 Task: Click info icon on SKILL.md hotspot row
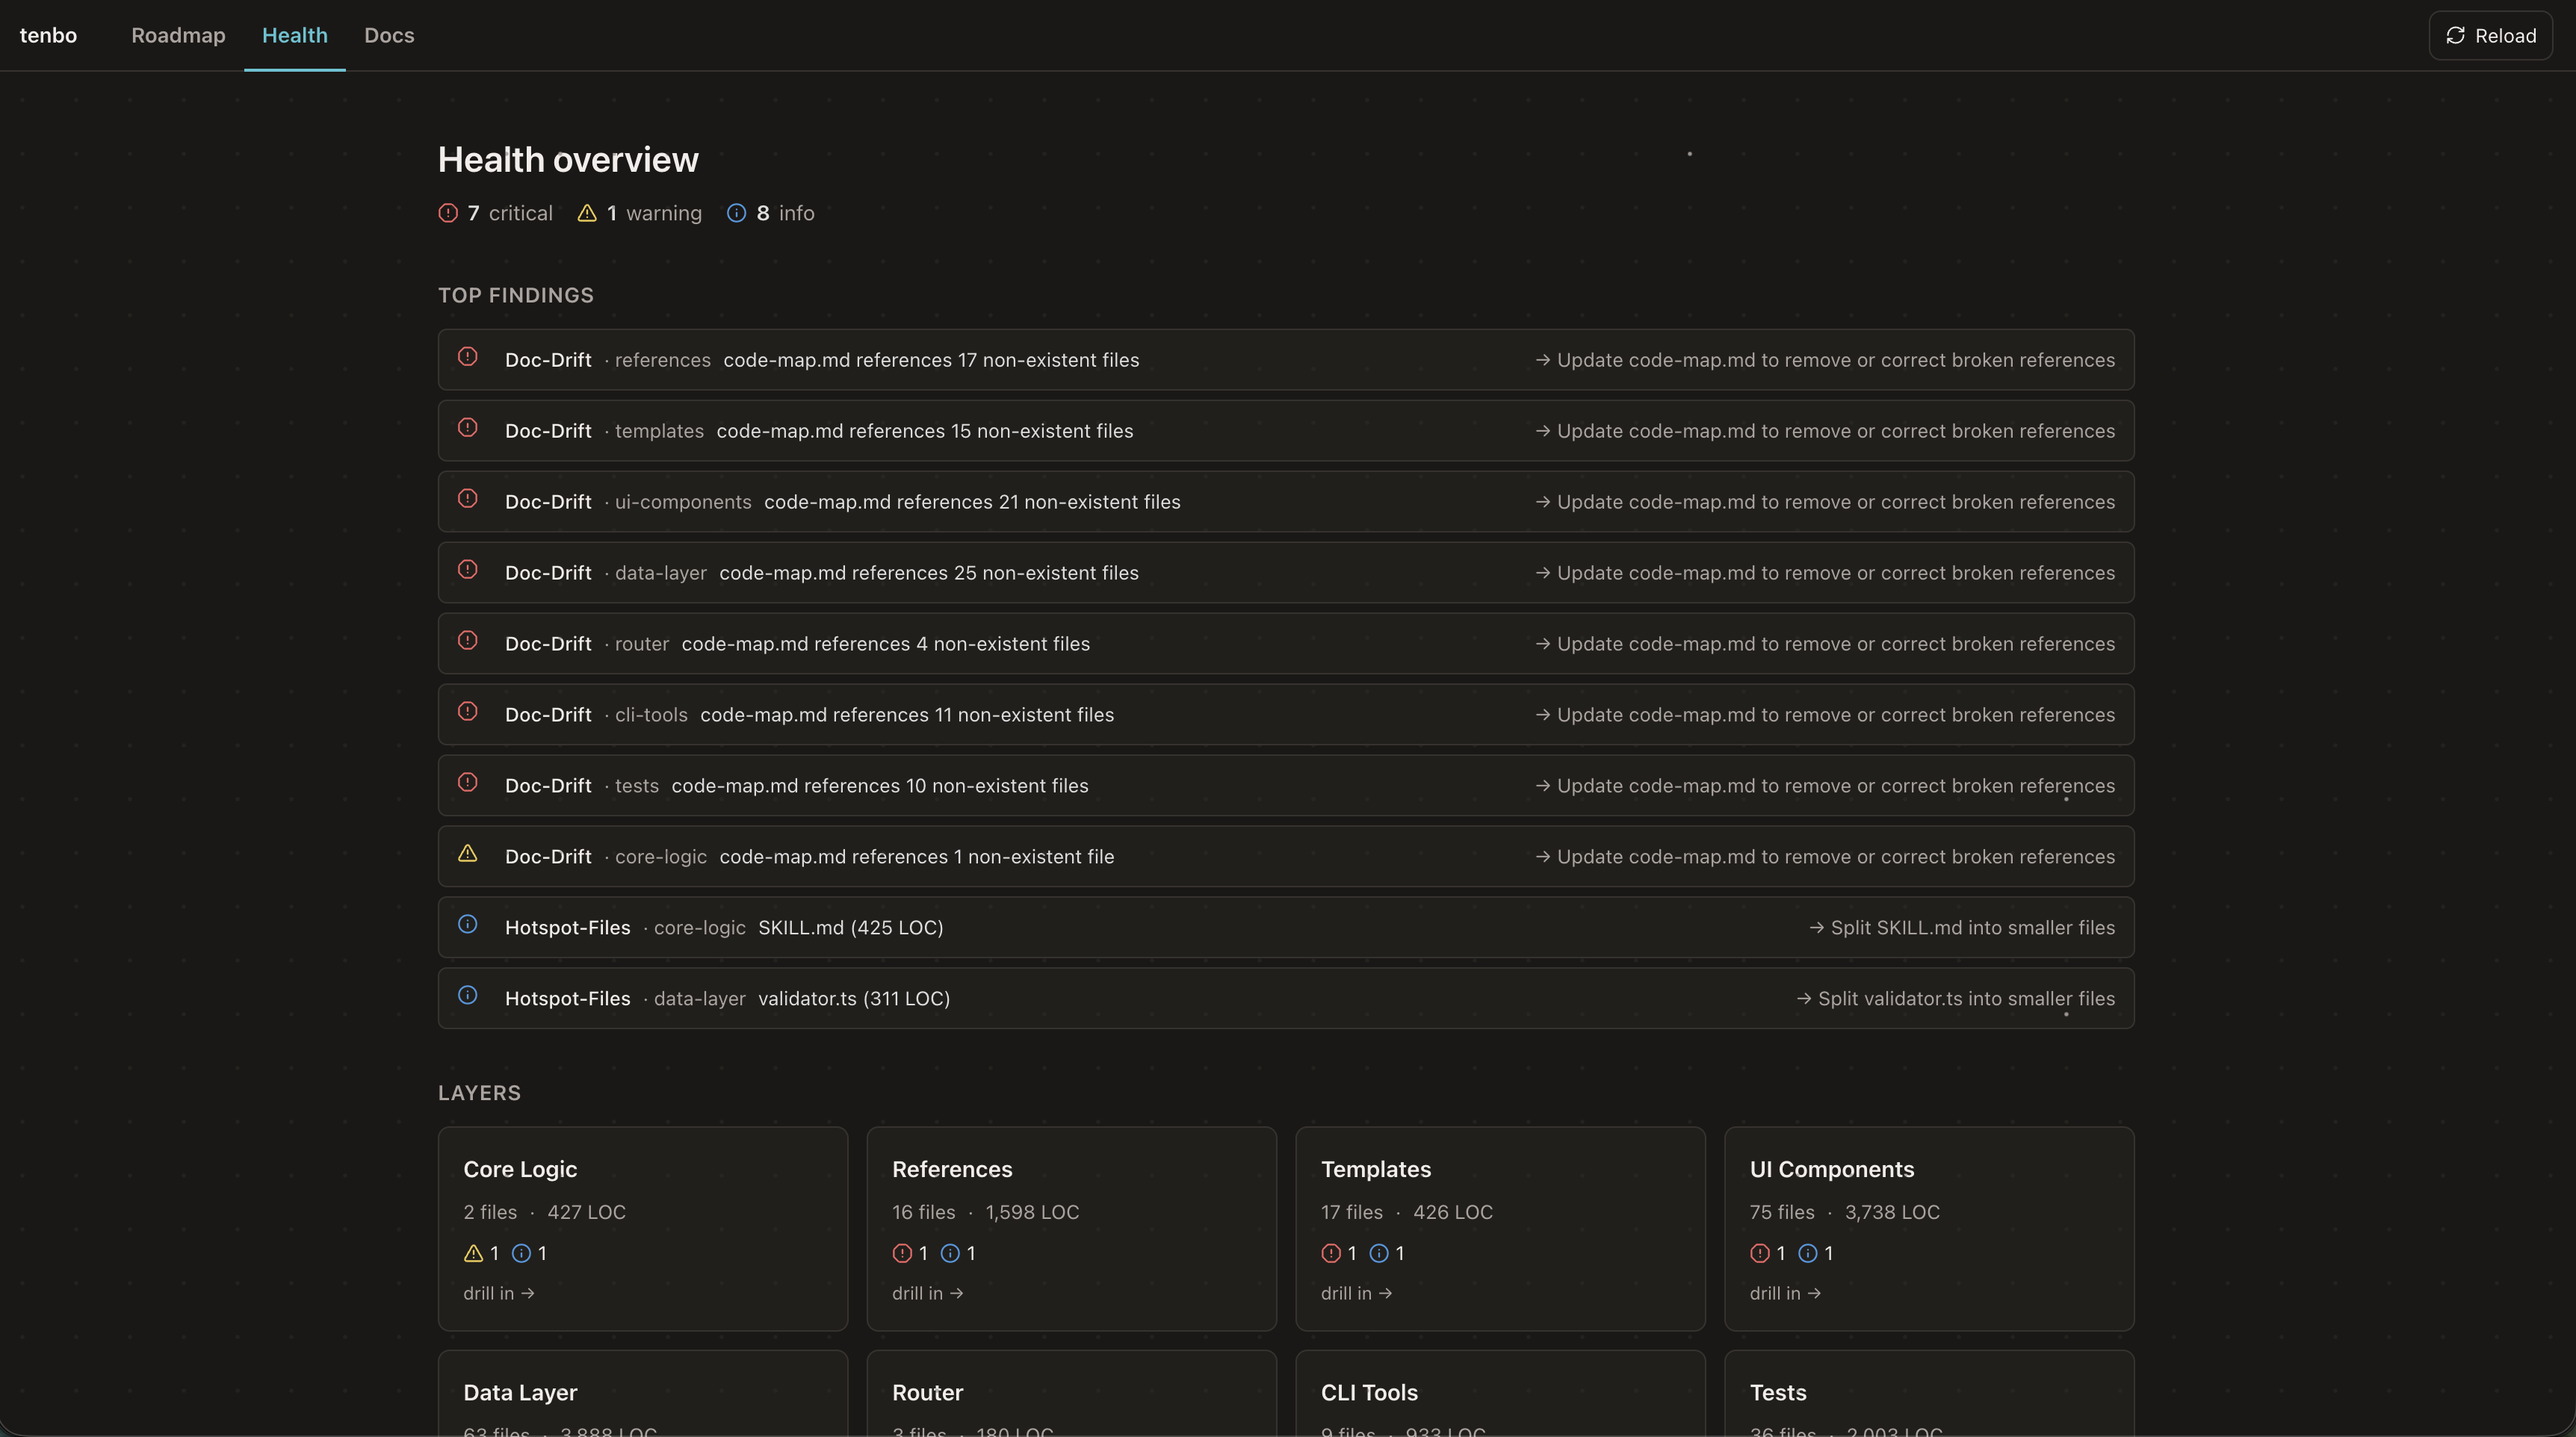[467, 925]
